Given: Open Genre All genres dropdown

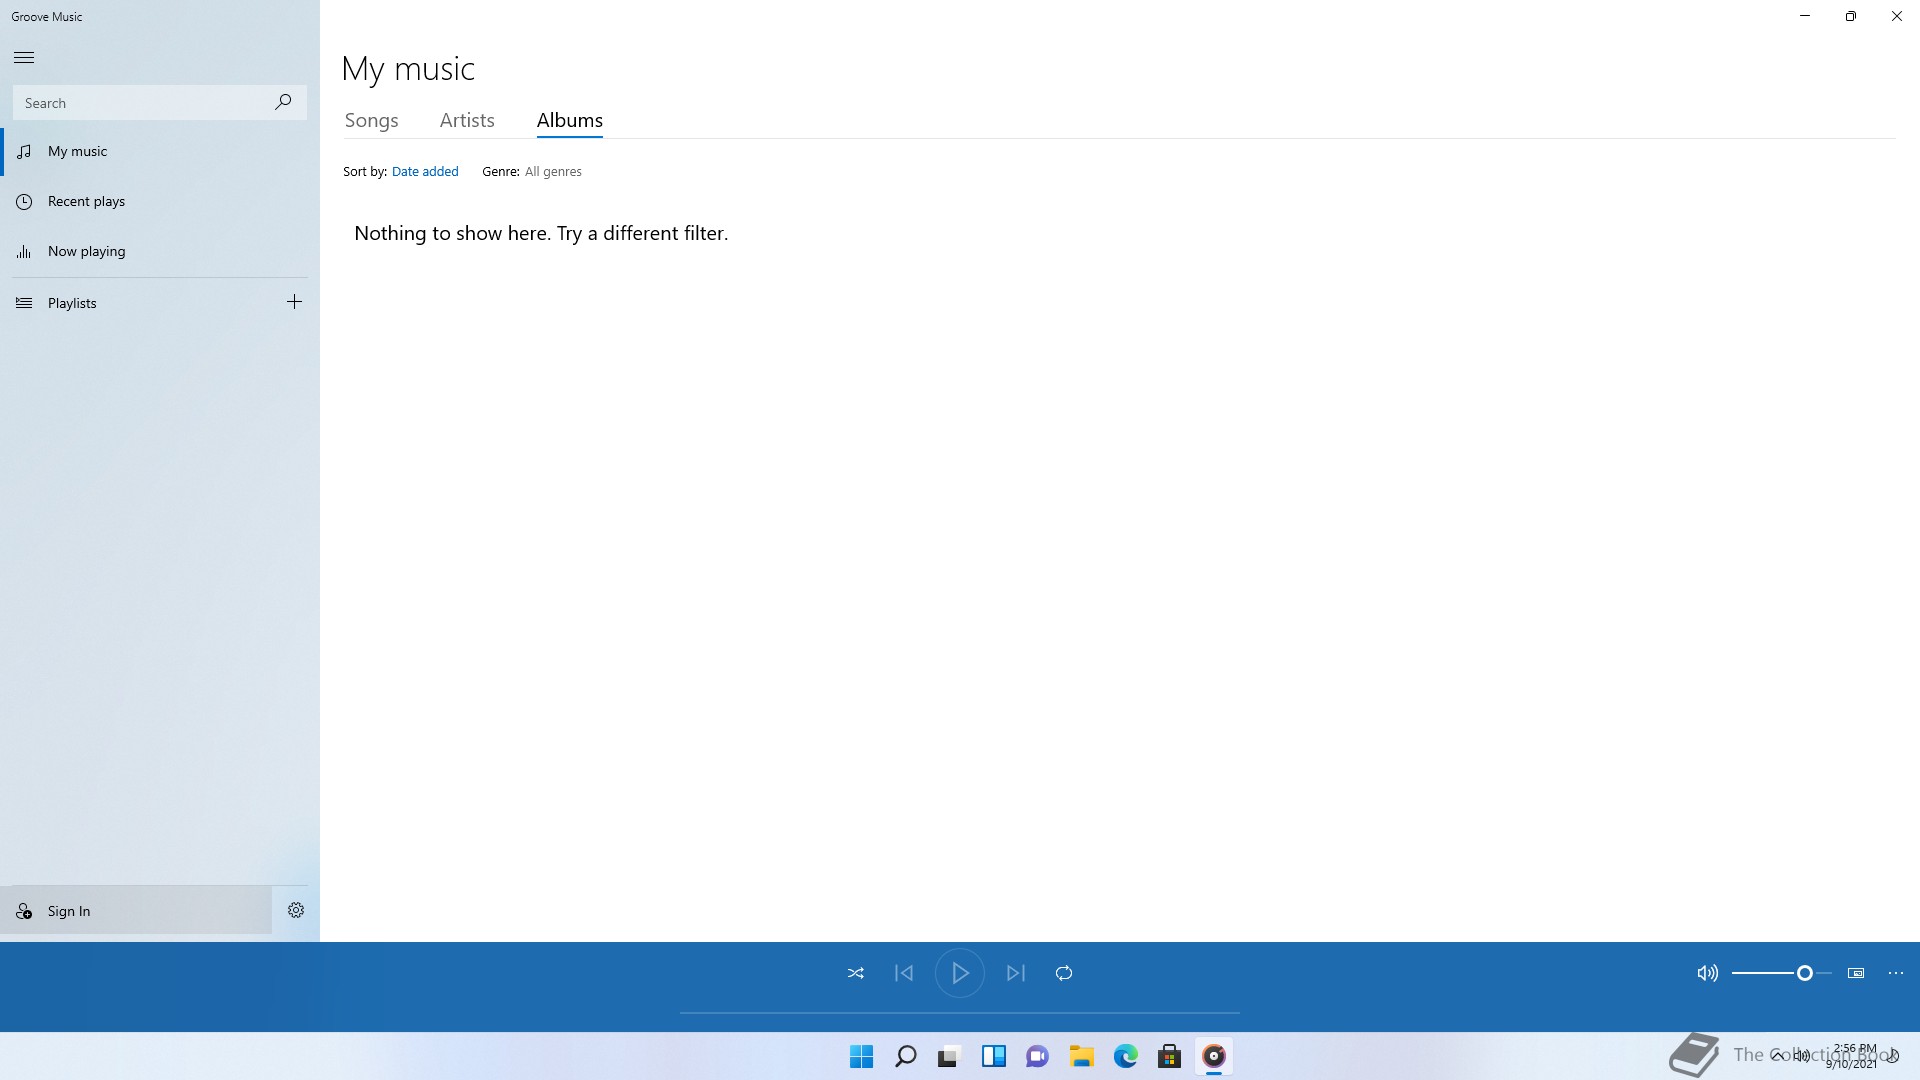Looking at the screenshot, I should coord(553,171).
